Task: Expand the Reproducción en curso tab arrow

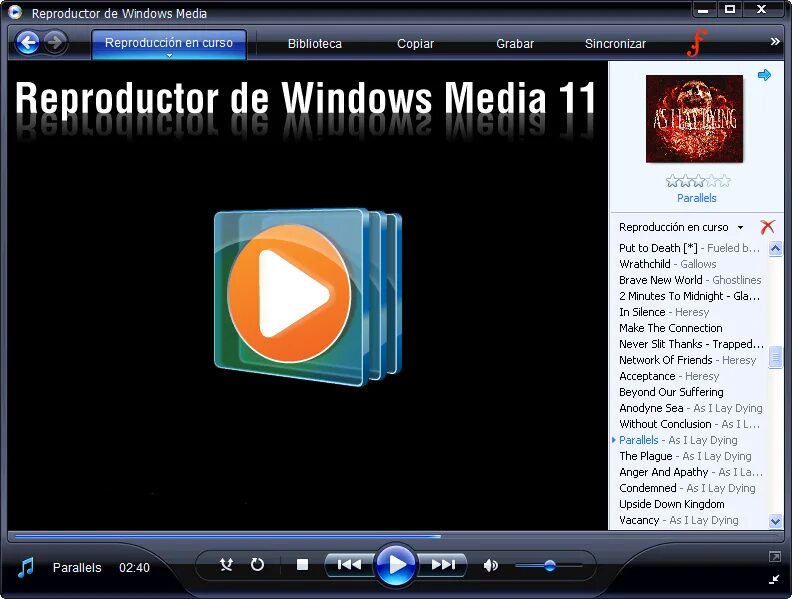Action: [169, 56]
